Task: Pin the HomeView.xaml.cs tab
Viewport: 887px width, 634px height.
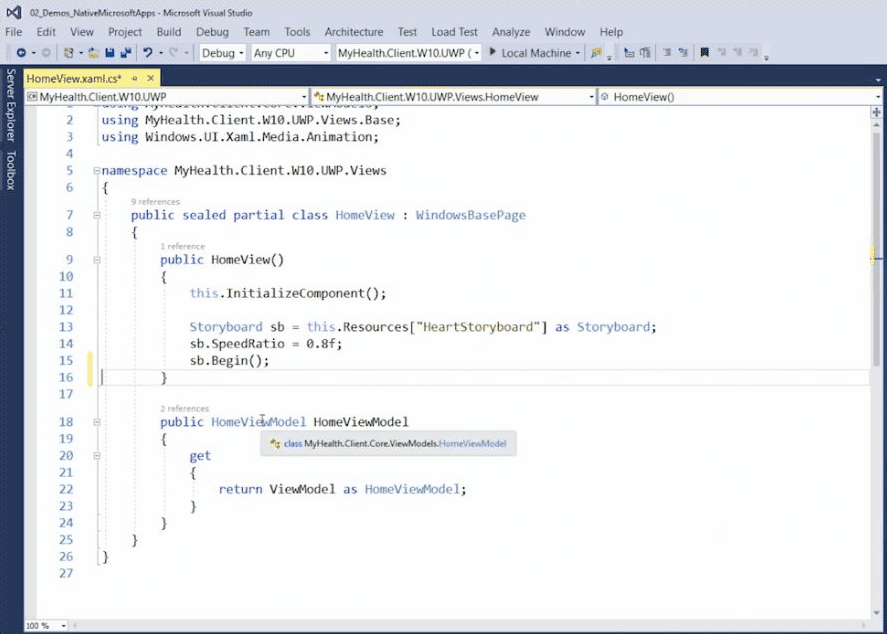Action: coord(135,78)
